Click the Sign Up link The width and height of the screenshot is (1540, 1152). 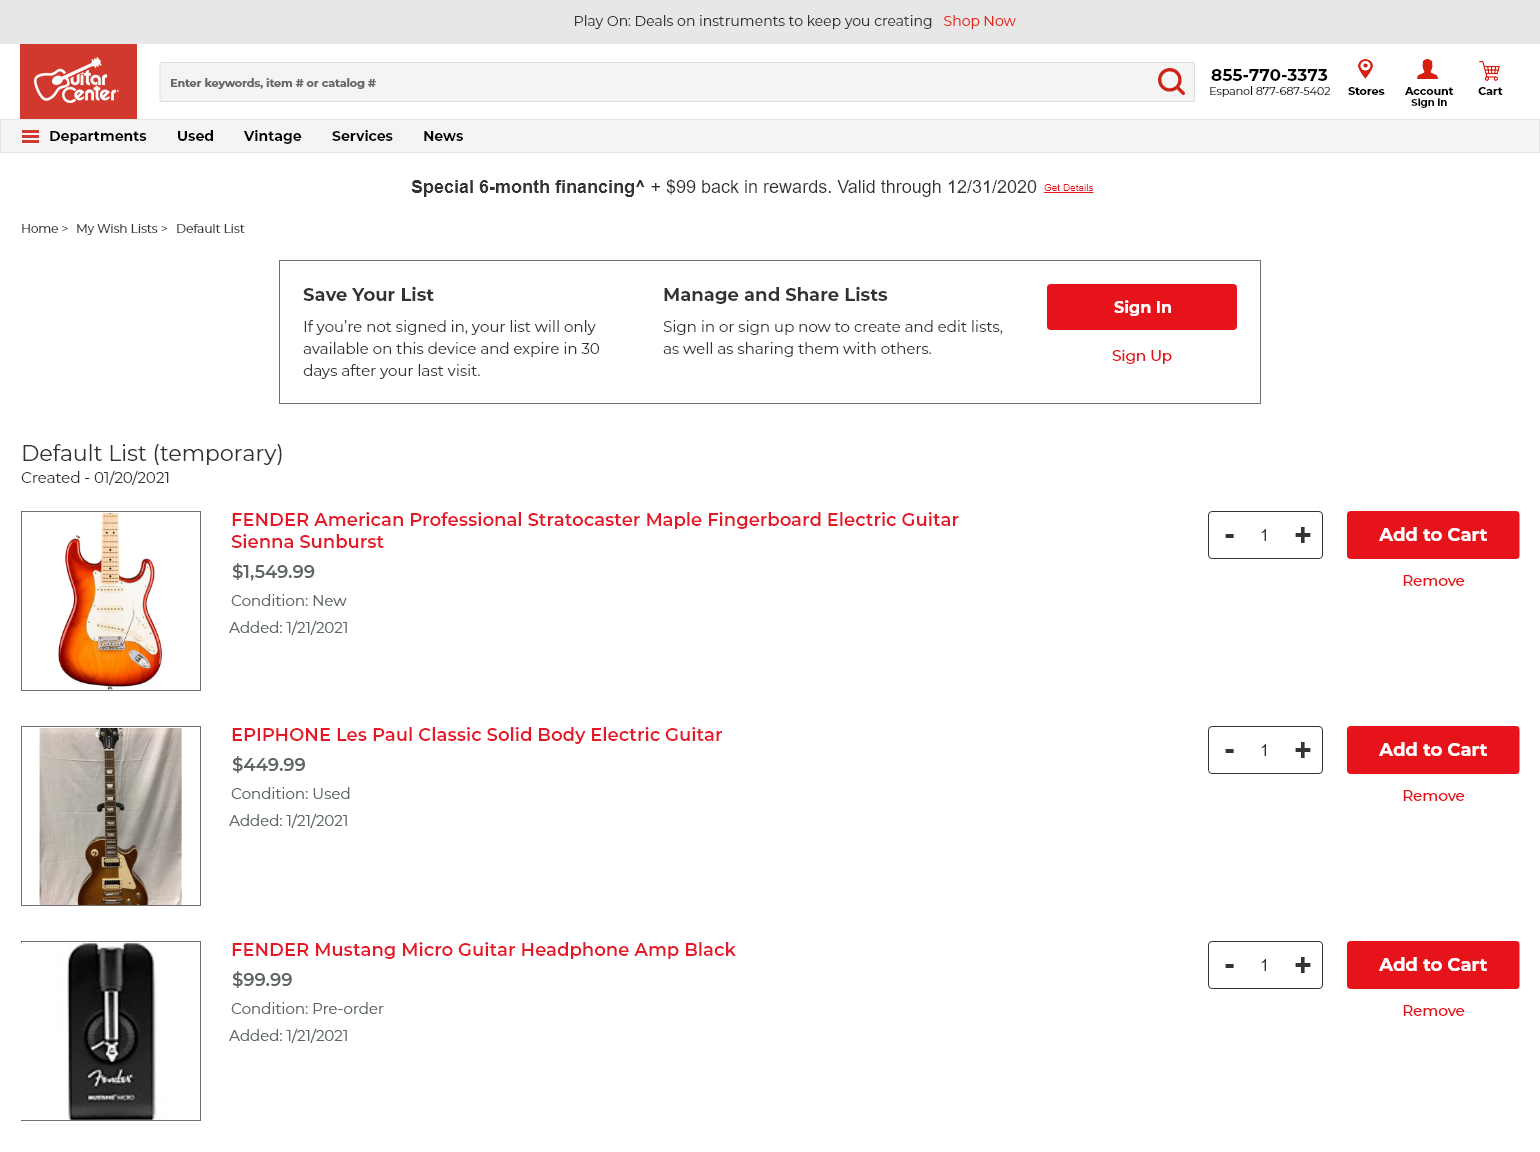point(1142,356)
